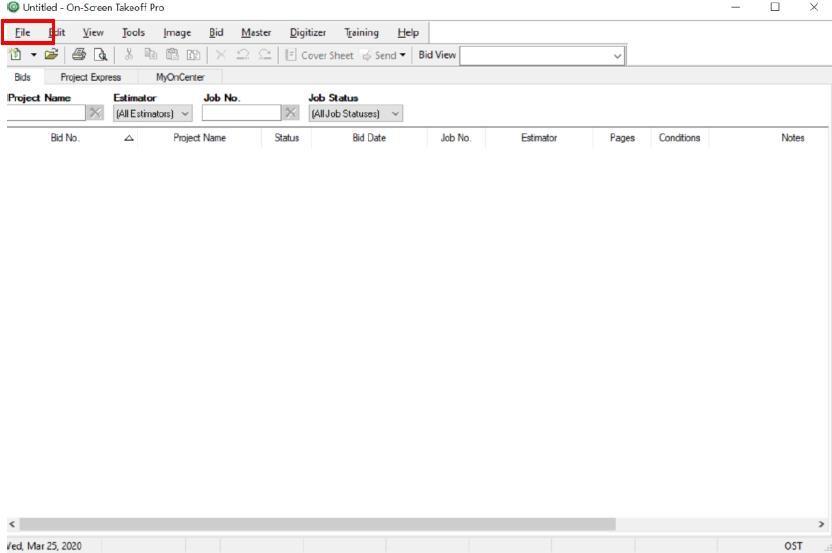Click the Undo toolbar icon
The width and height of the screenshot is (832, 553).
pos(243,55)
